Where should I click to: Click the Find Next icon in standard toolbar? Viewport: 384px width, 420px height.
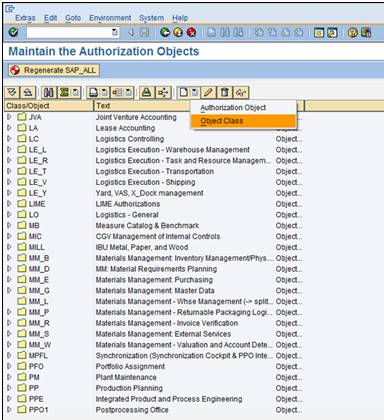click(238, 32)
